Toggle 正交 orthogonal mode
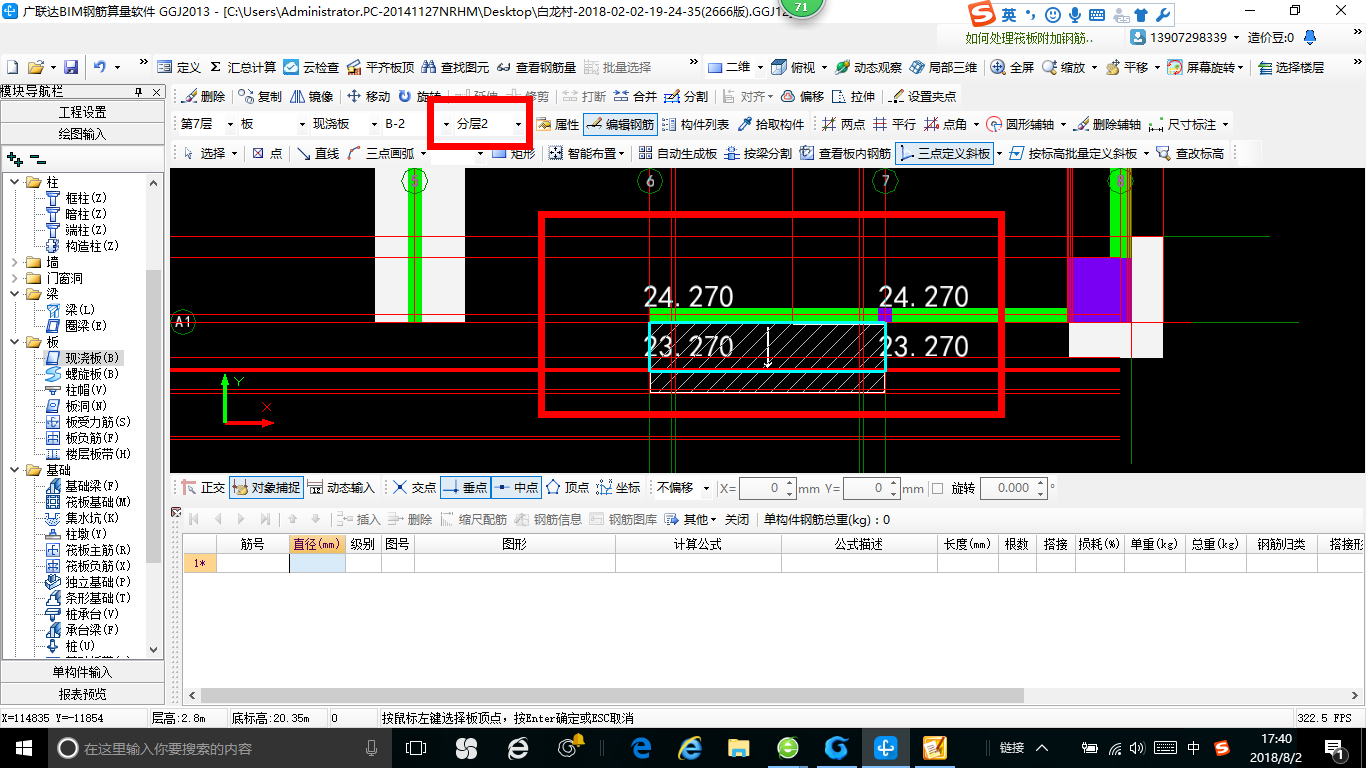Viewport: 1366px width, 768px height. (x=203, y=488)
